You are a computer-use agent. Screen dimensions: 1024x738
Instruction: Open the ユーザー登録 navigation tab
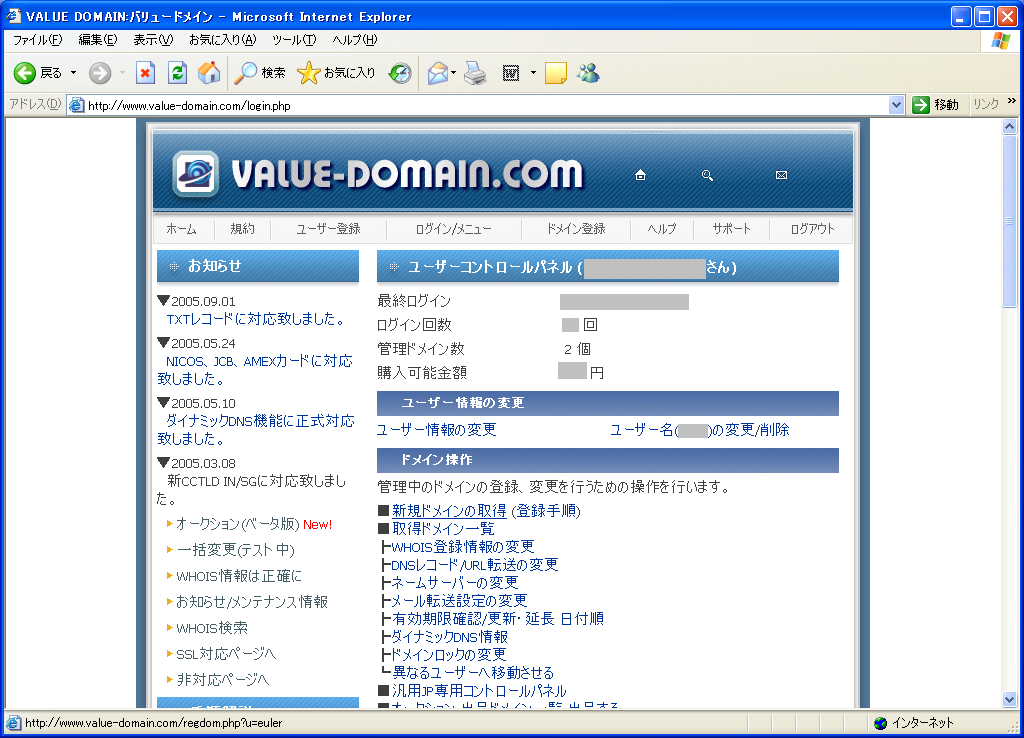pos(328,229)
